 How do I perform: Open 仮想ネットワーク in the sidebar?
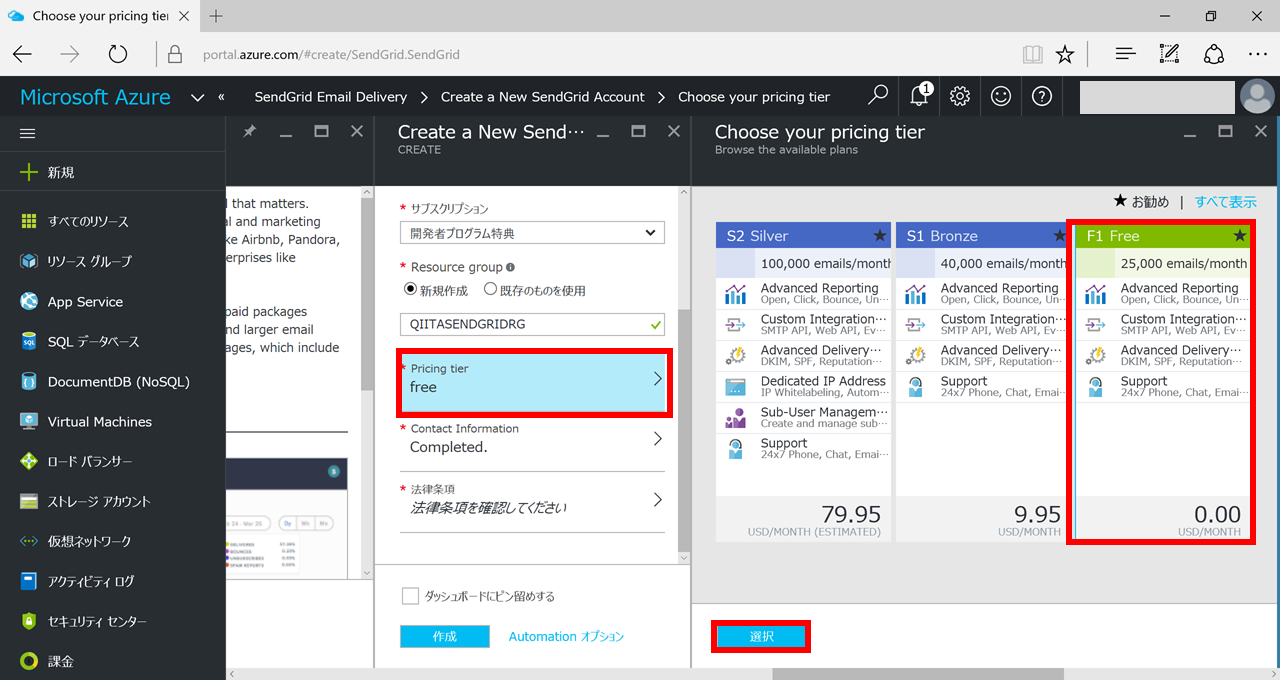pos(113,541)
